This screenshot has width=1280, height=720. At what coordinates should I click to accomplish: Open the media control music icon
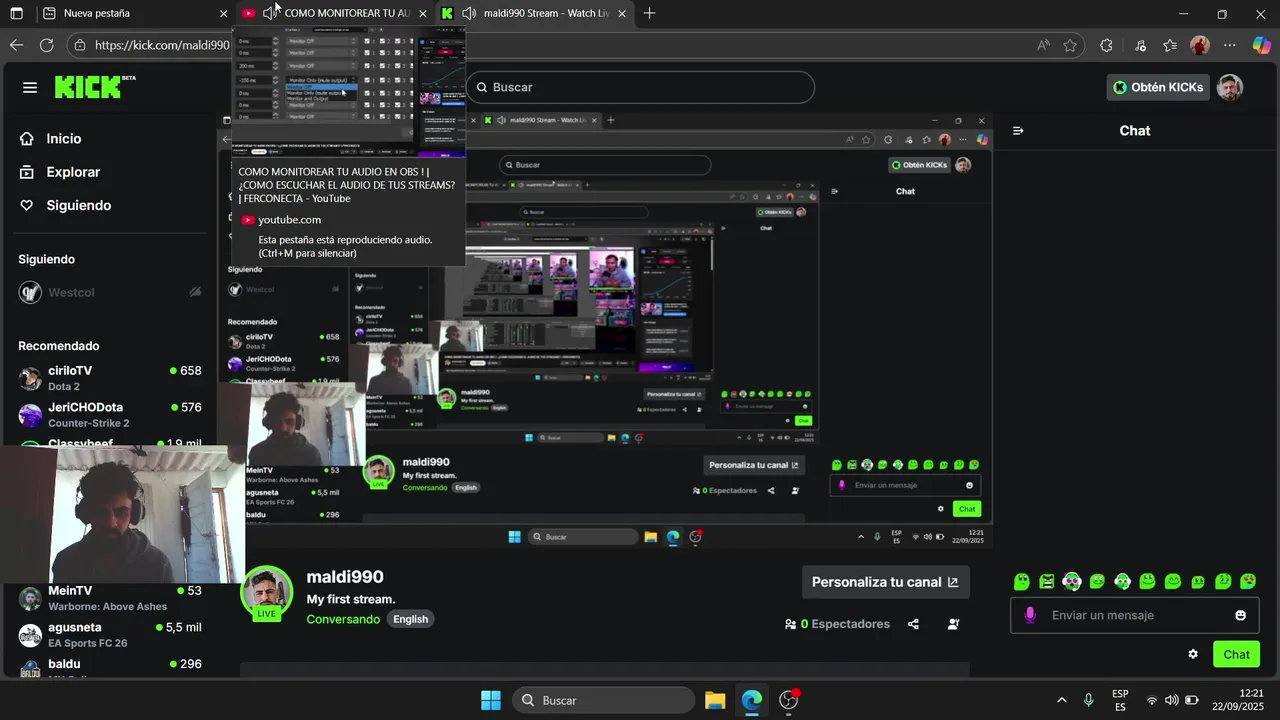(1140, 45)
